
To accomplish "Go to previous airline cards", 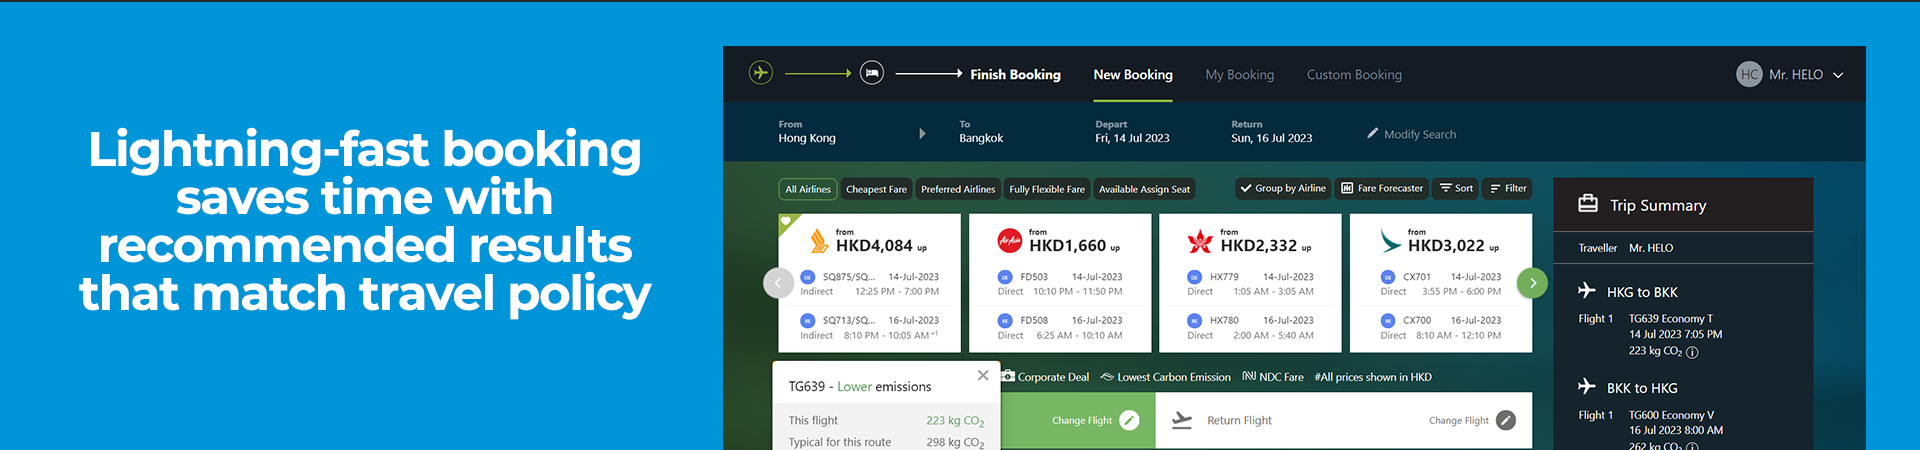I will click(778, 283).
